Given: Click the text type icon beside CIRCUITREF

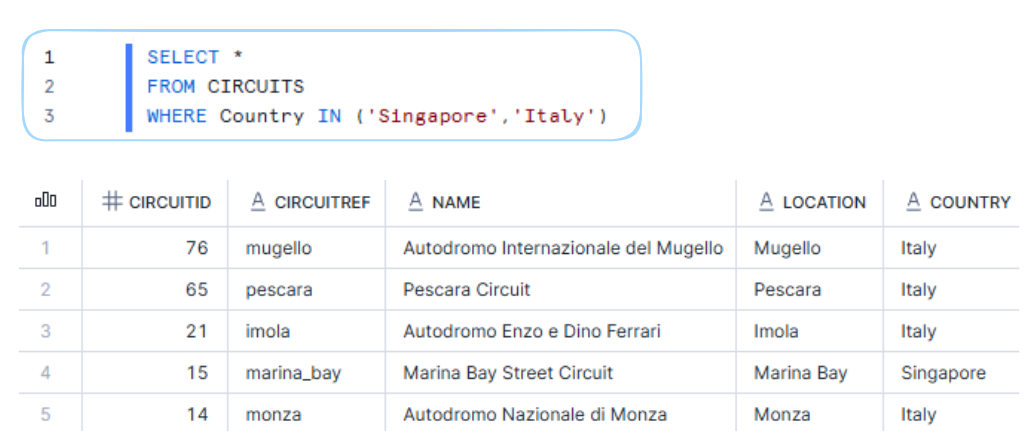Looking at the screenshot, I should (x=257, y=202).
